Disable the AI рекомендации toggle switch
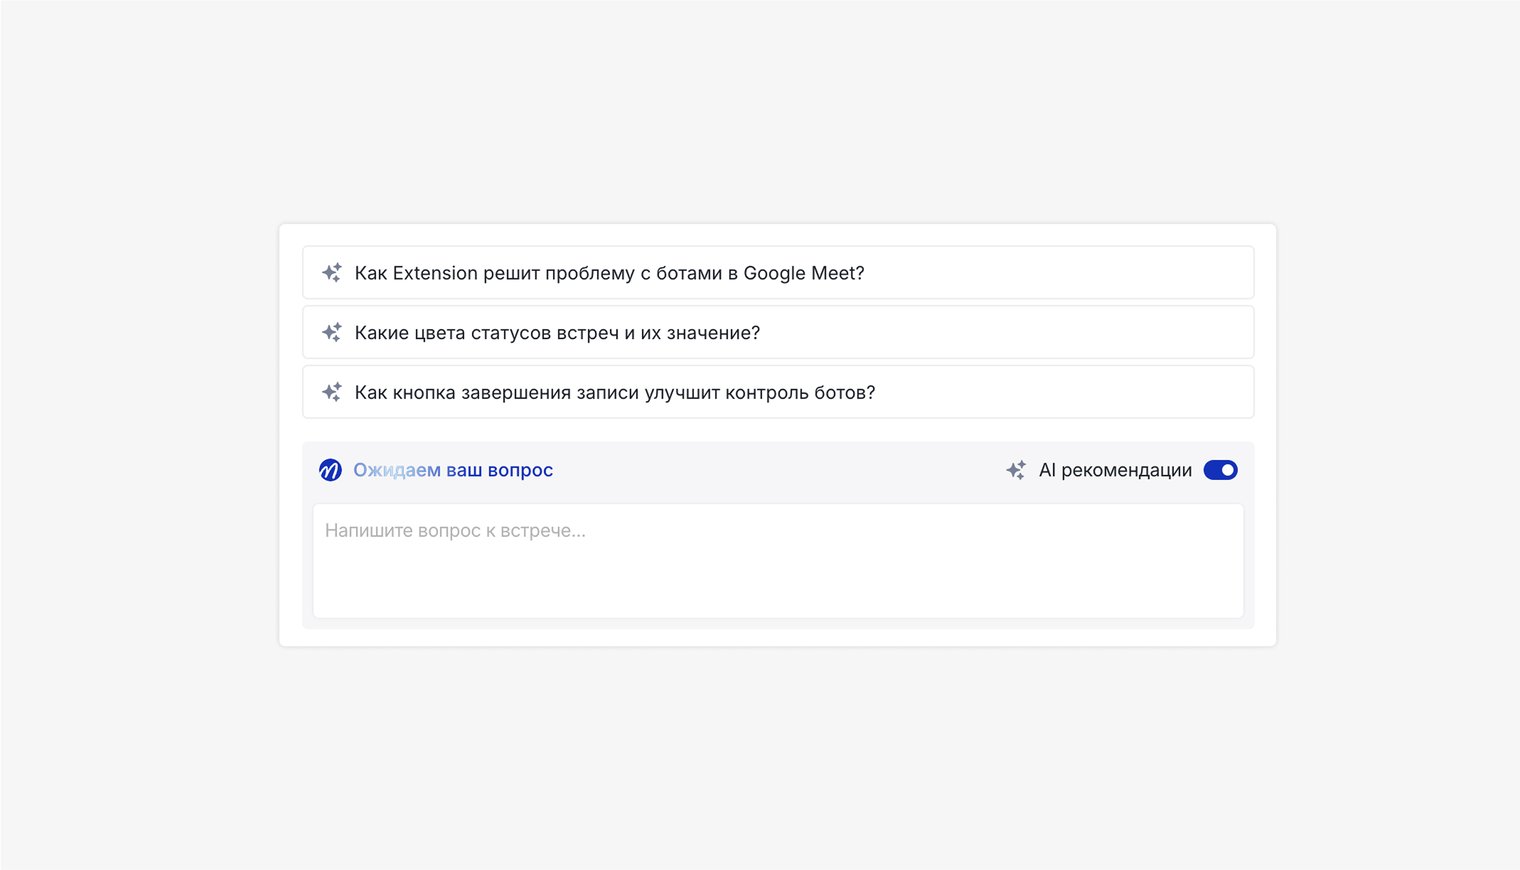Image resolution: width=1520 pixels, height=870 pixels. click(x=1220, y=470)
